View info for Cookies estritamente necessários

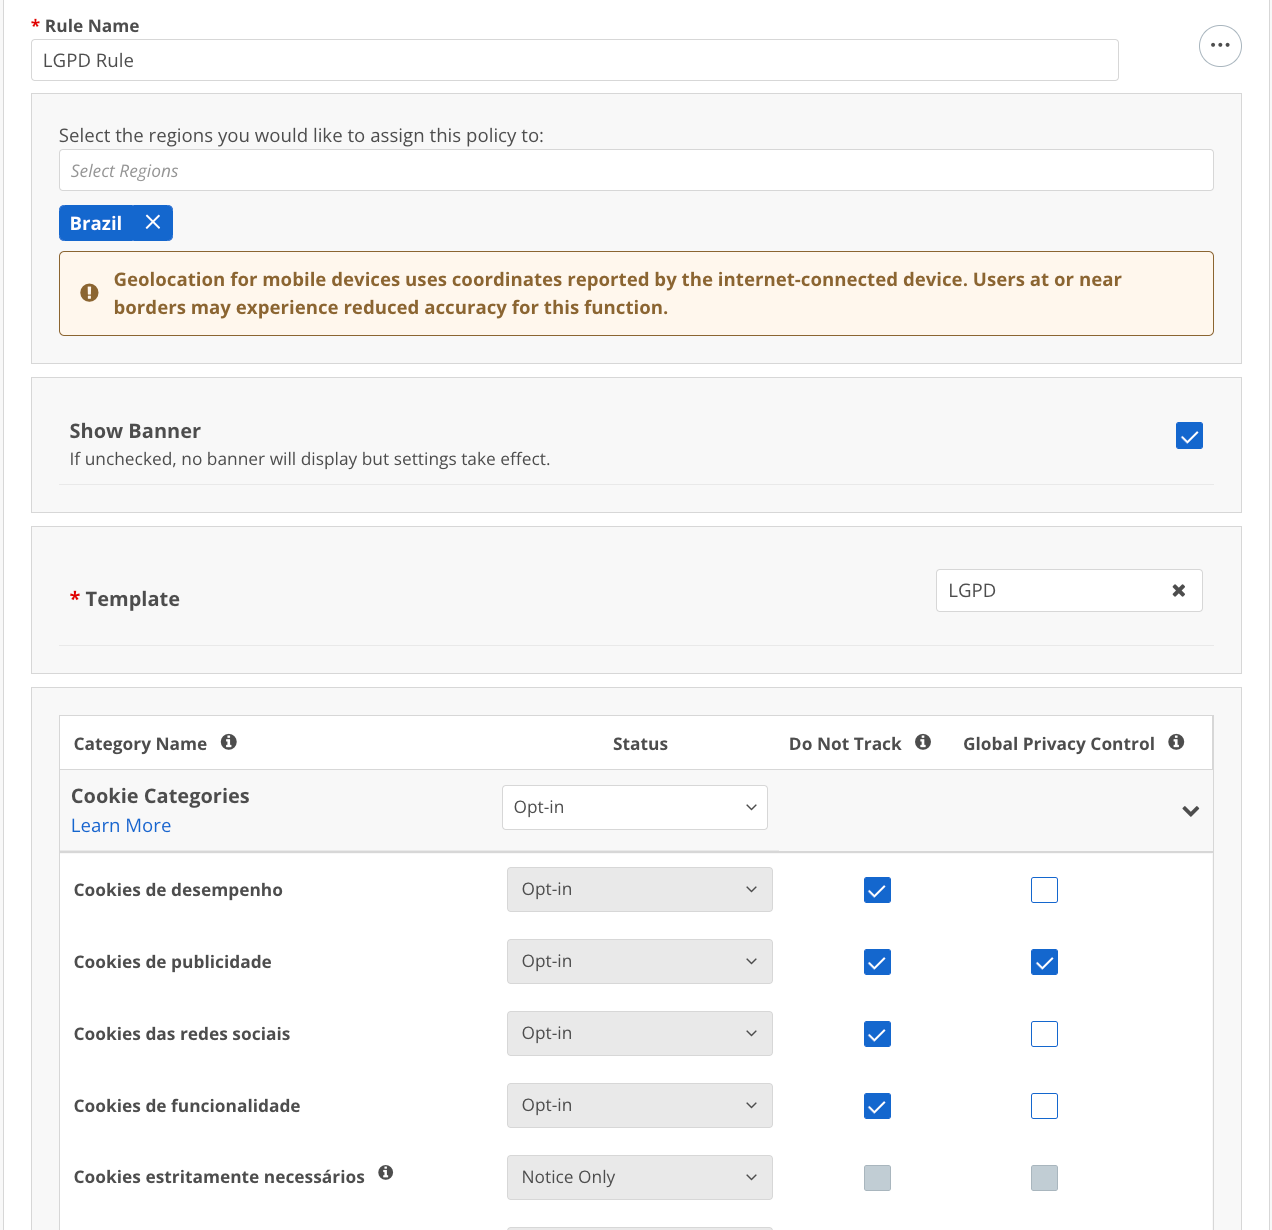point(386,1172)
